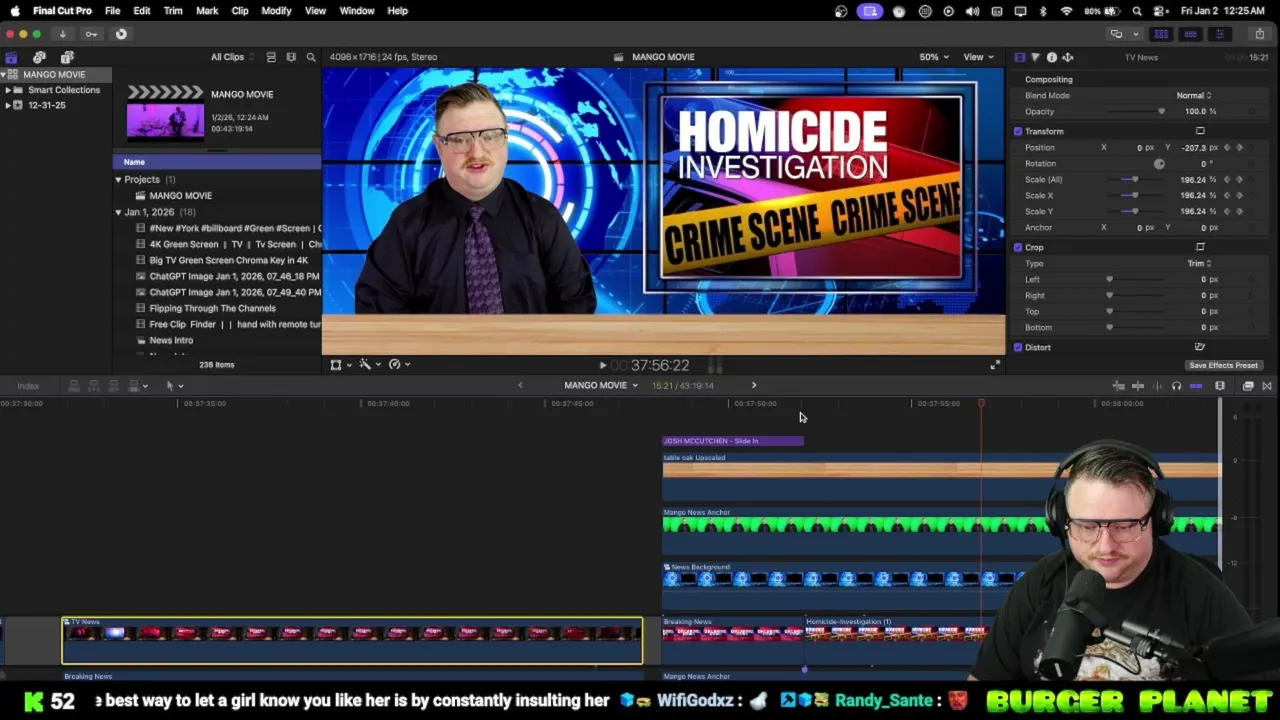Viewport: 1280px width, 720px height.
Task: Select the JOSH MCCUTCHEN Slide In title clip
Action: coord(733,441)
